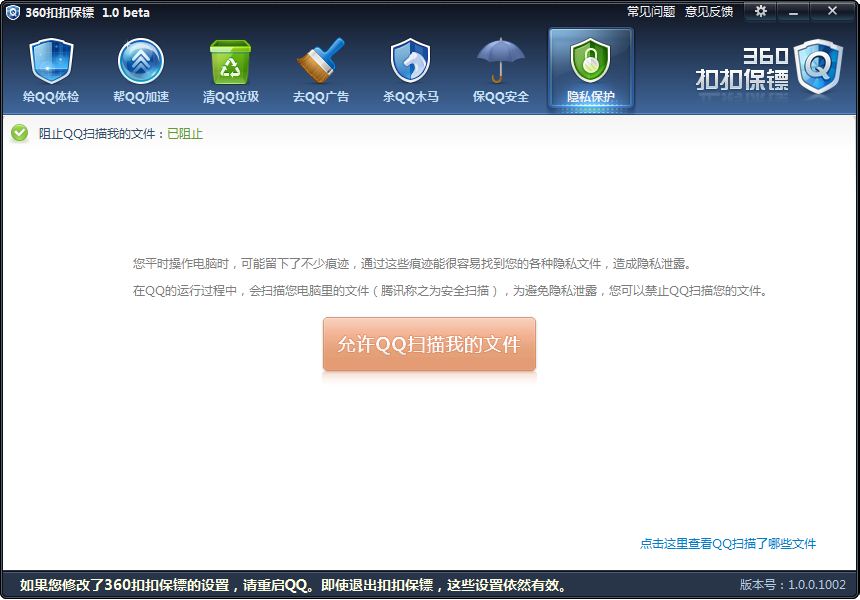Open the settings gear in title bar
Screen dimensions: 860x600
[x=761, y=11]
